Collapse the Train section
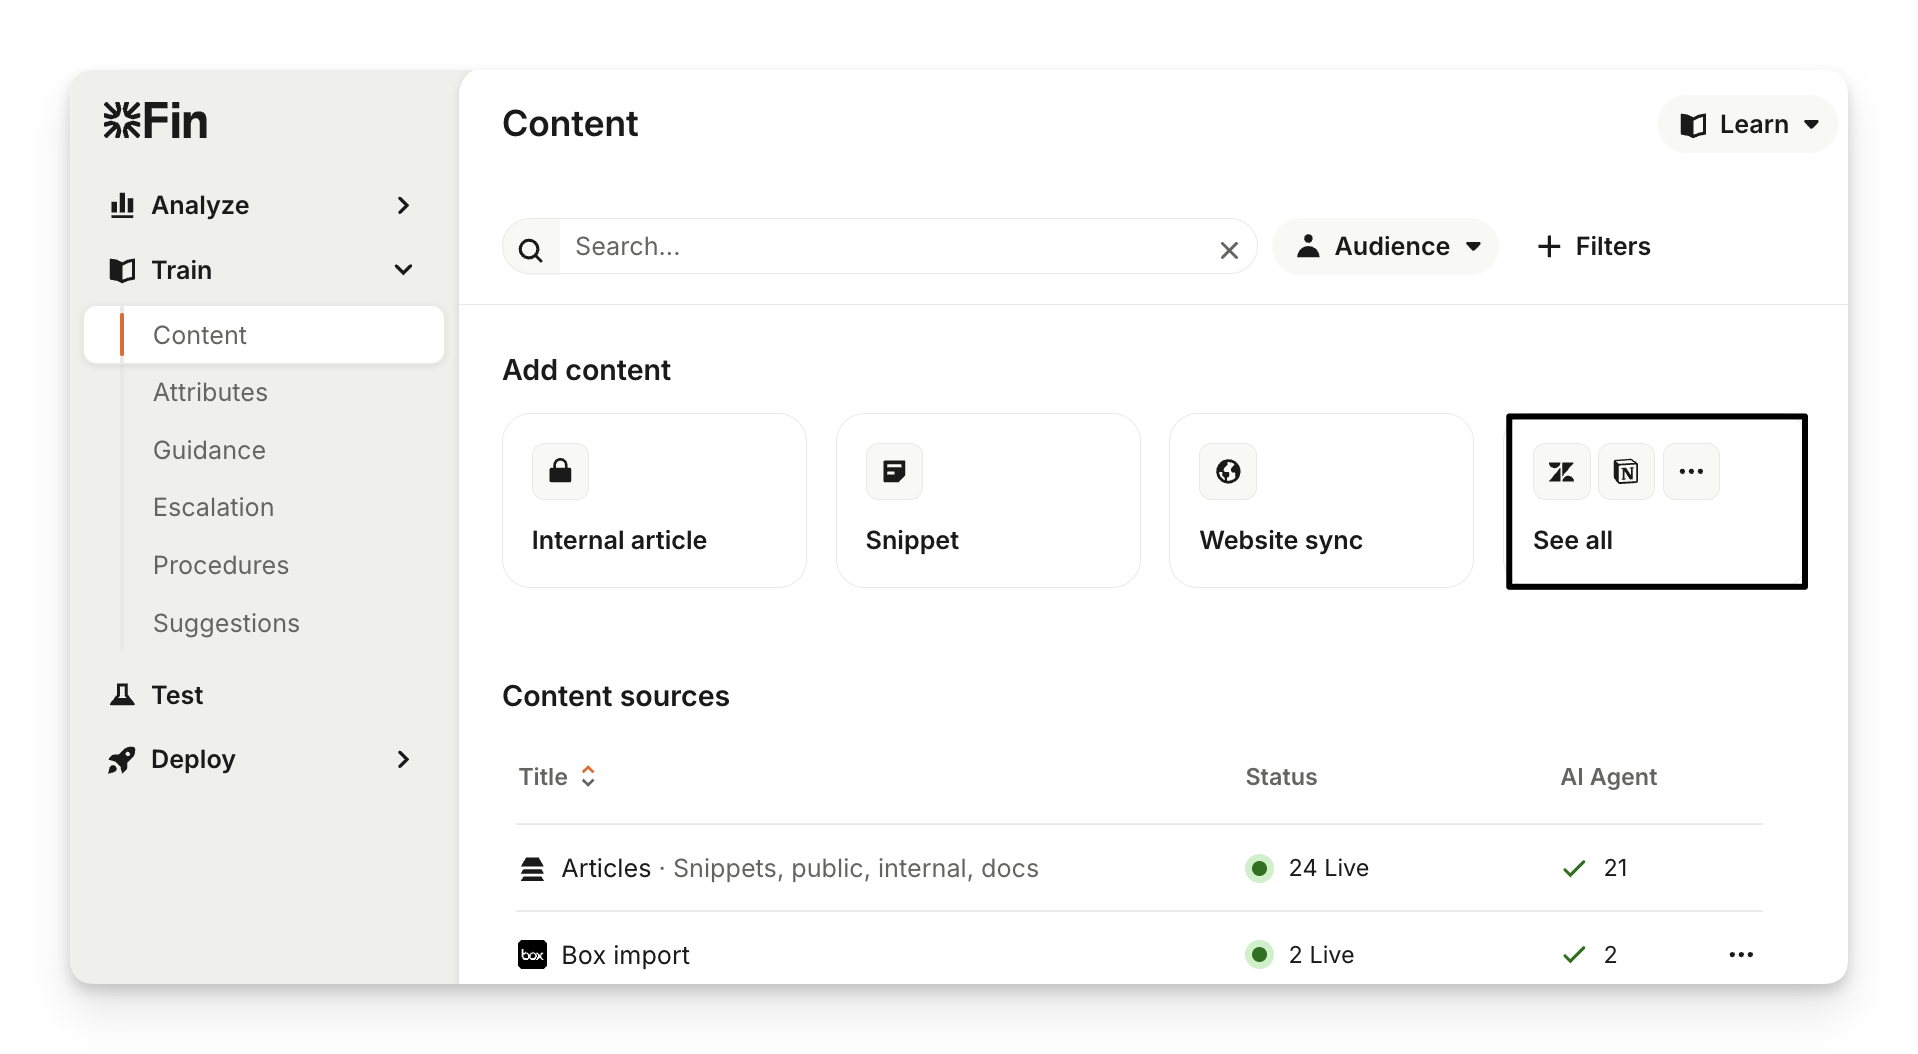Screen dimensions: 1918x1054 pyautogui.click(x=403, y=270)
